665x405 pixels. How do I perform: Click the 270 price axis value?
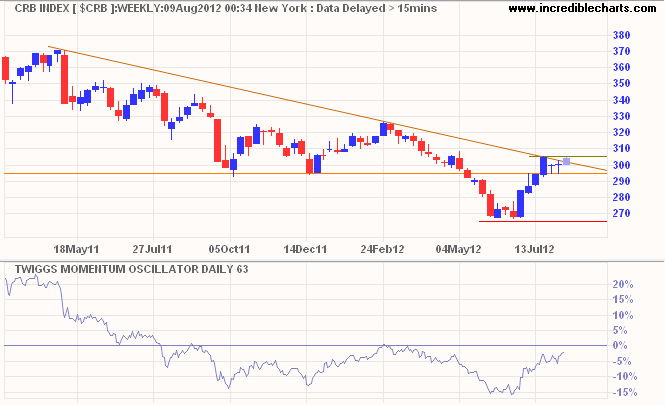click(x=621, y=213)
